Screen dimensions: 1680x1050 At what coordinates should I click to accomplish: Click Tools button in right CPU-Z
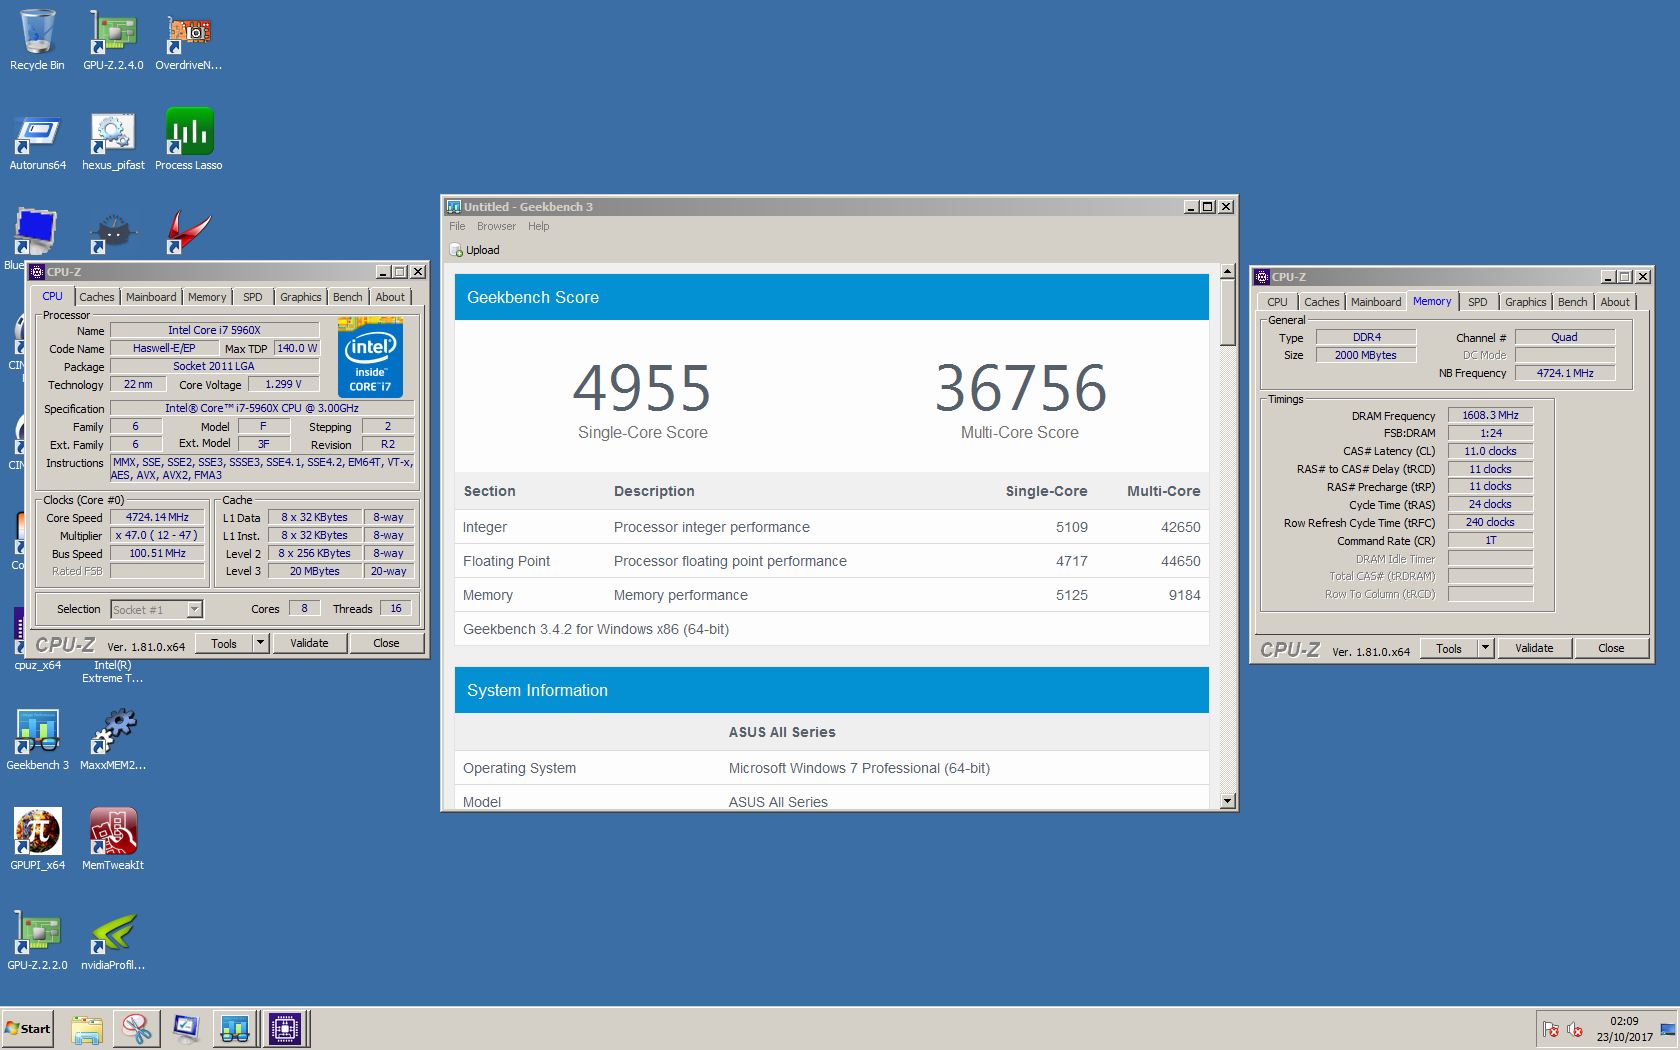click(1449, 648)
